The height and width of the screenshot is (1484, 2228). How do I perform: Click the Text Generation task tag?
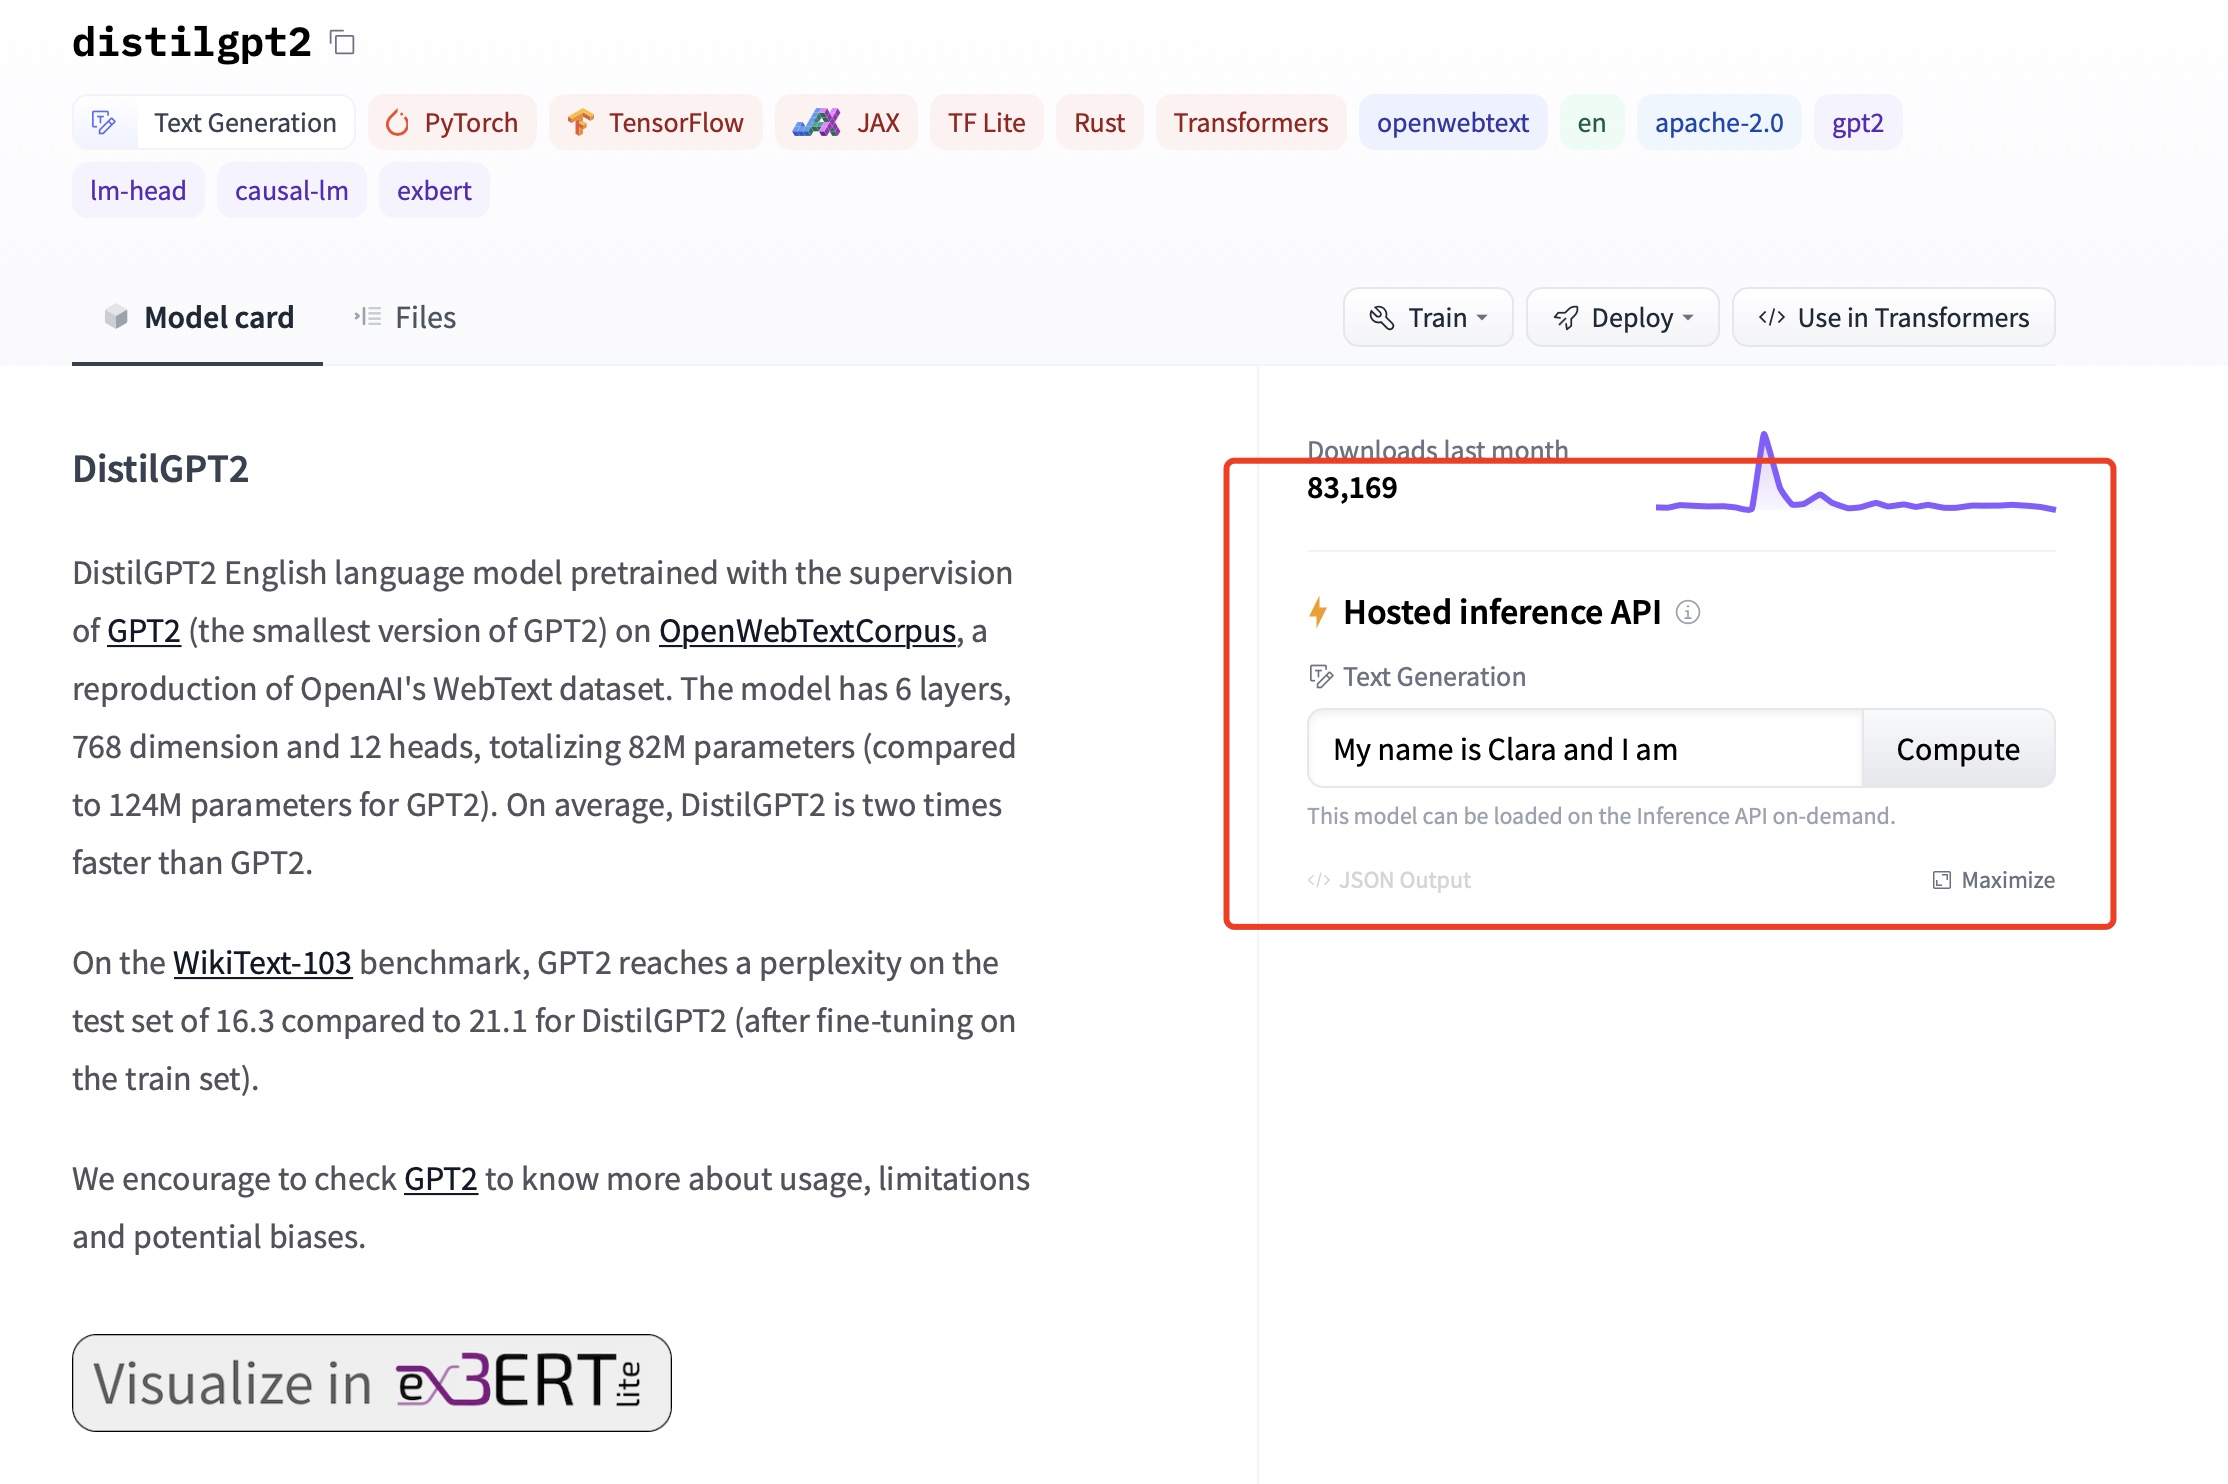pyautogui.click(x=214, y=123)
